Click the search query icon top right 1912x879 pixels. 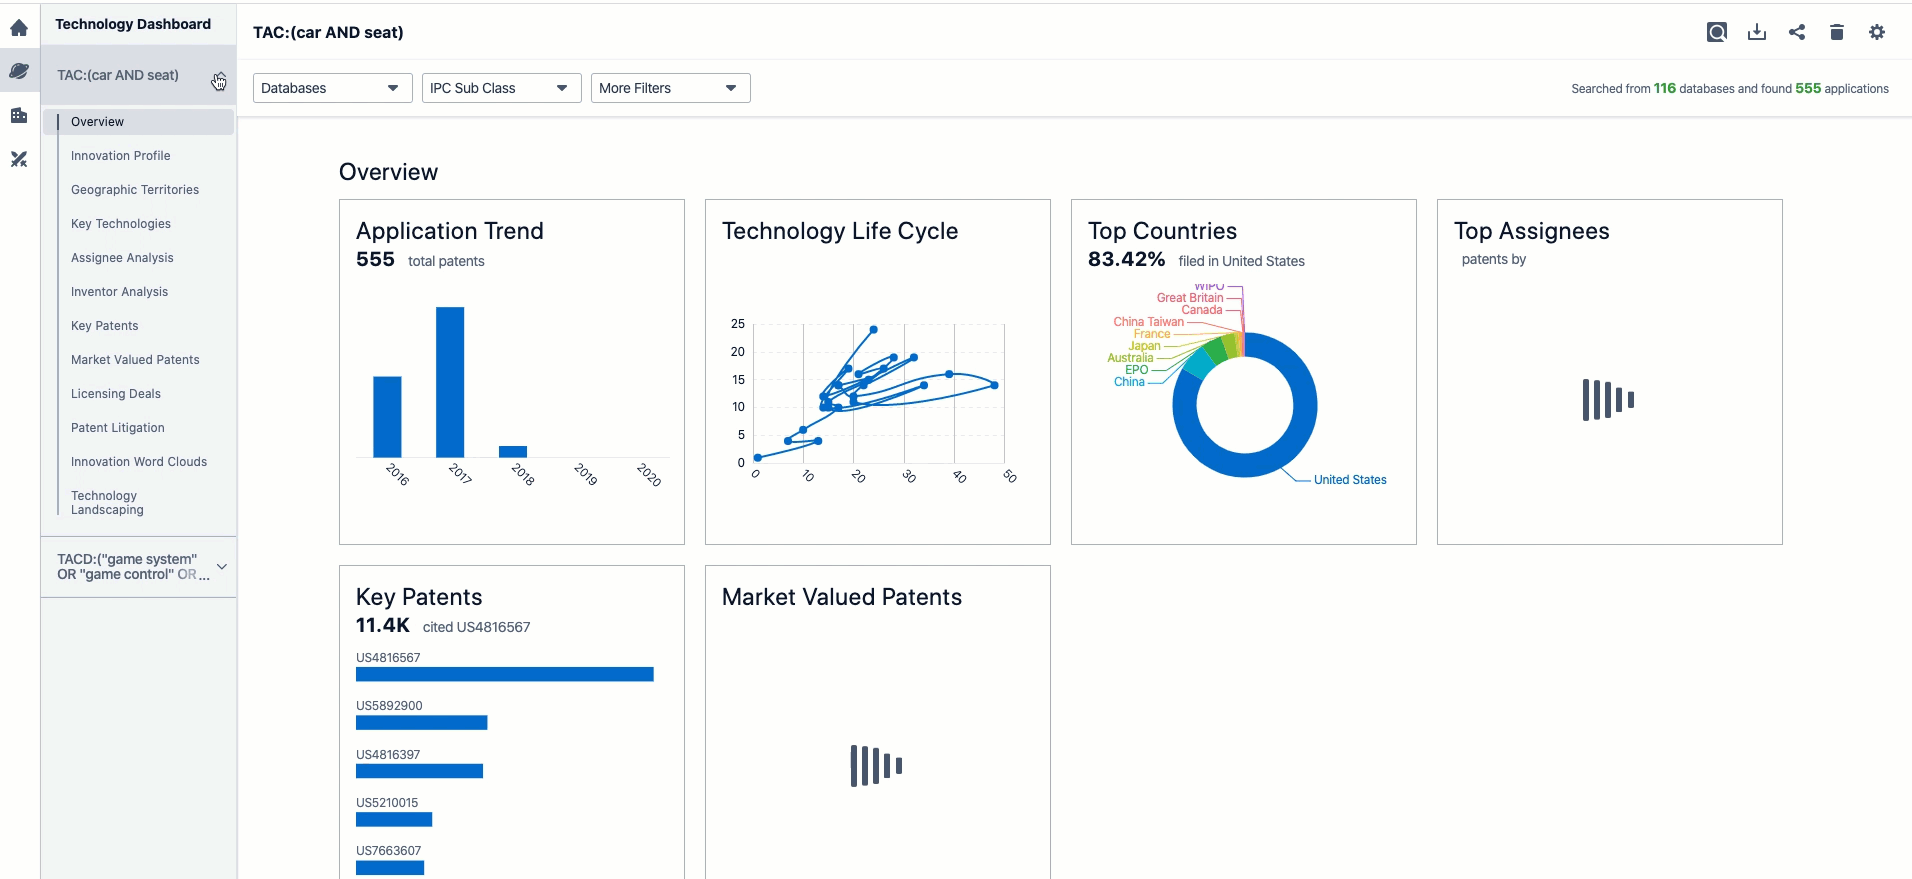coord(1716,32)
